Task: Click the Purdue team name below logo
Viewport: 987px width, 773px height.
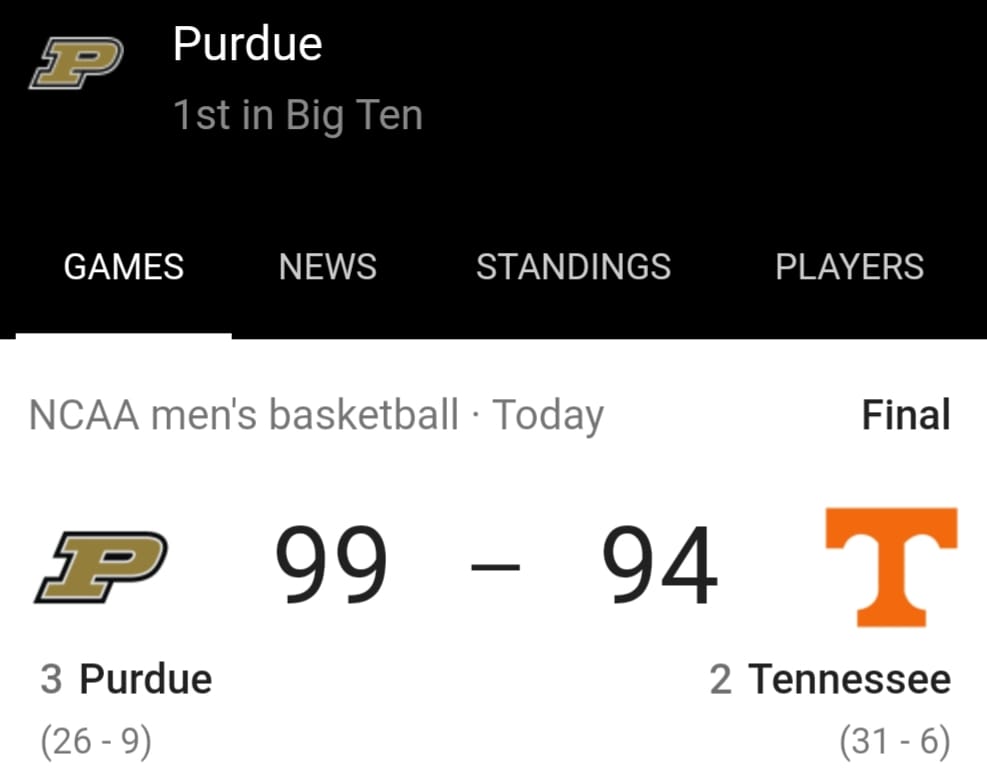Action: (145, 679)
